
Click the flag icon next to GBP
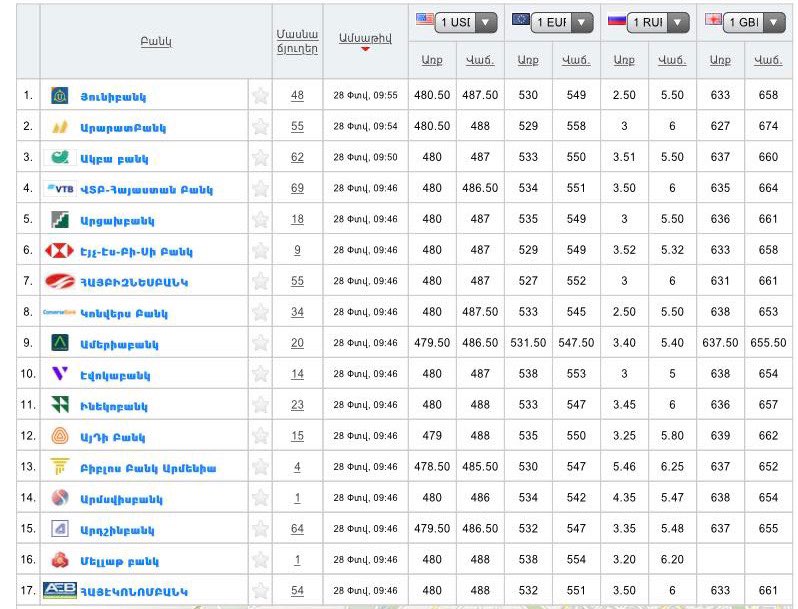click(x=713, y=19)
